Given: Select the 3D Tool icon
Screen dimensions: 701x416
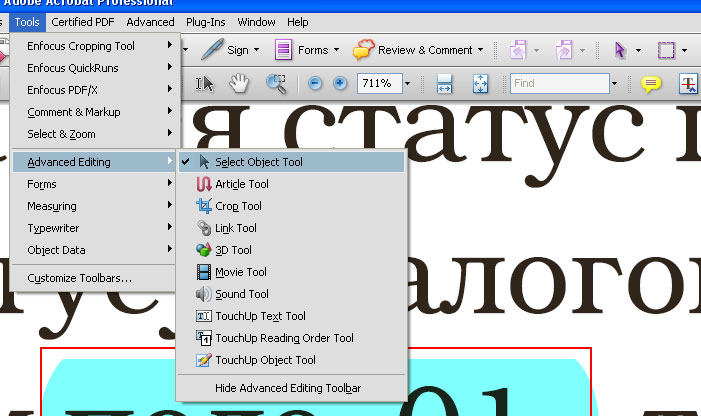Looking at the screenshot, I should 203,250.
